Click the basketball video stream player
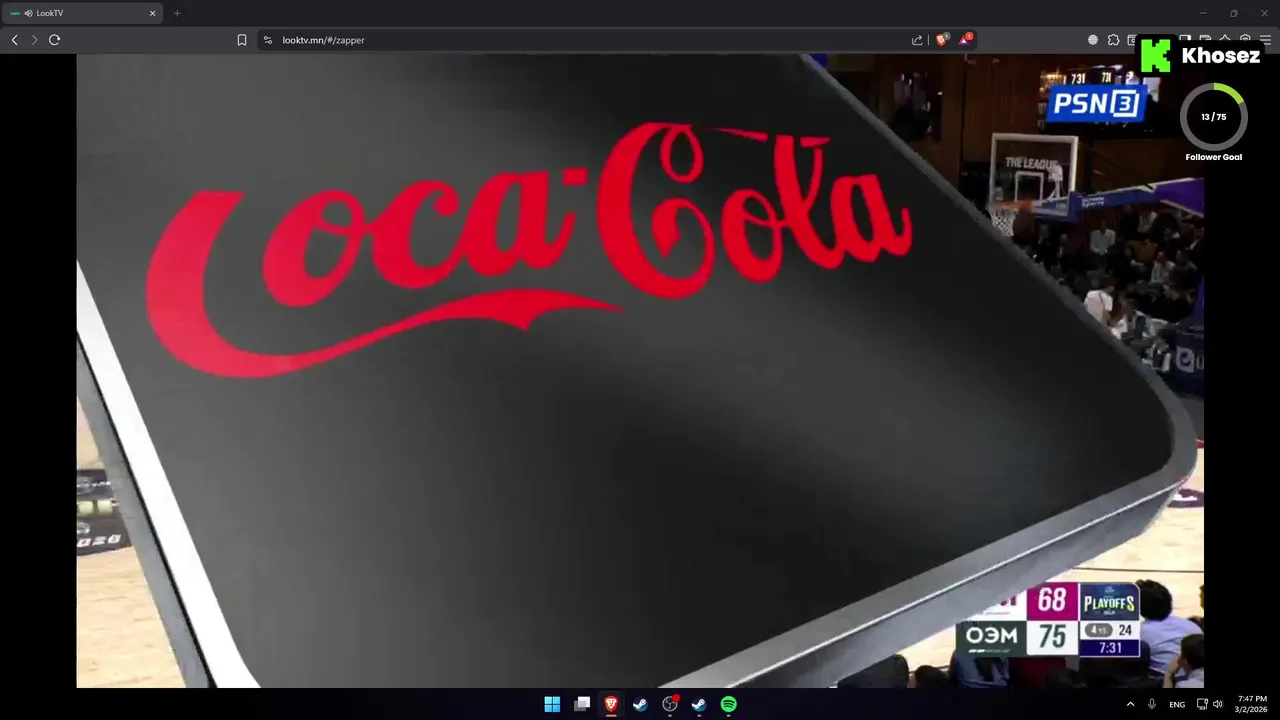 (x=640, y=371)
